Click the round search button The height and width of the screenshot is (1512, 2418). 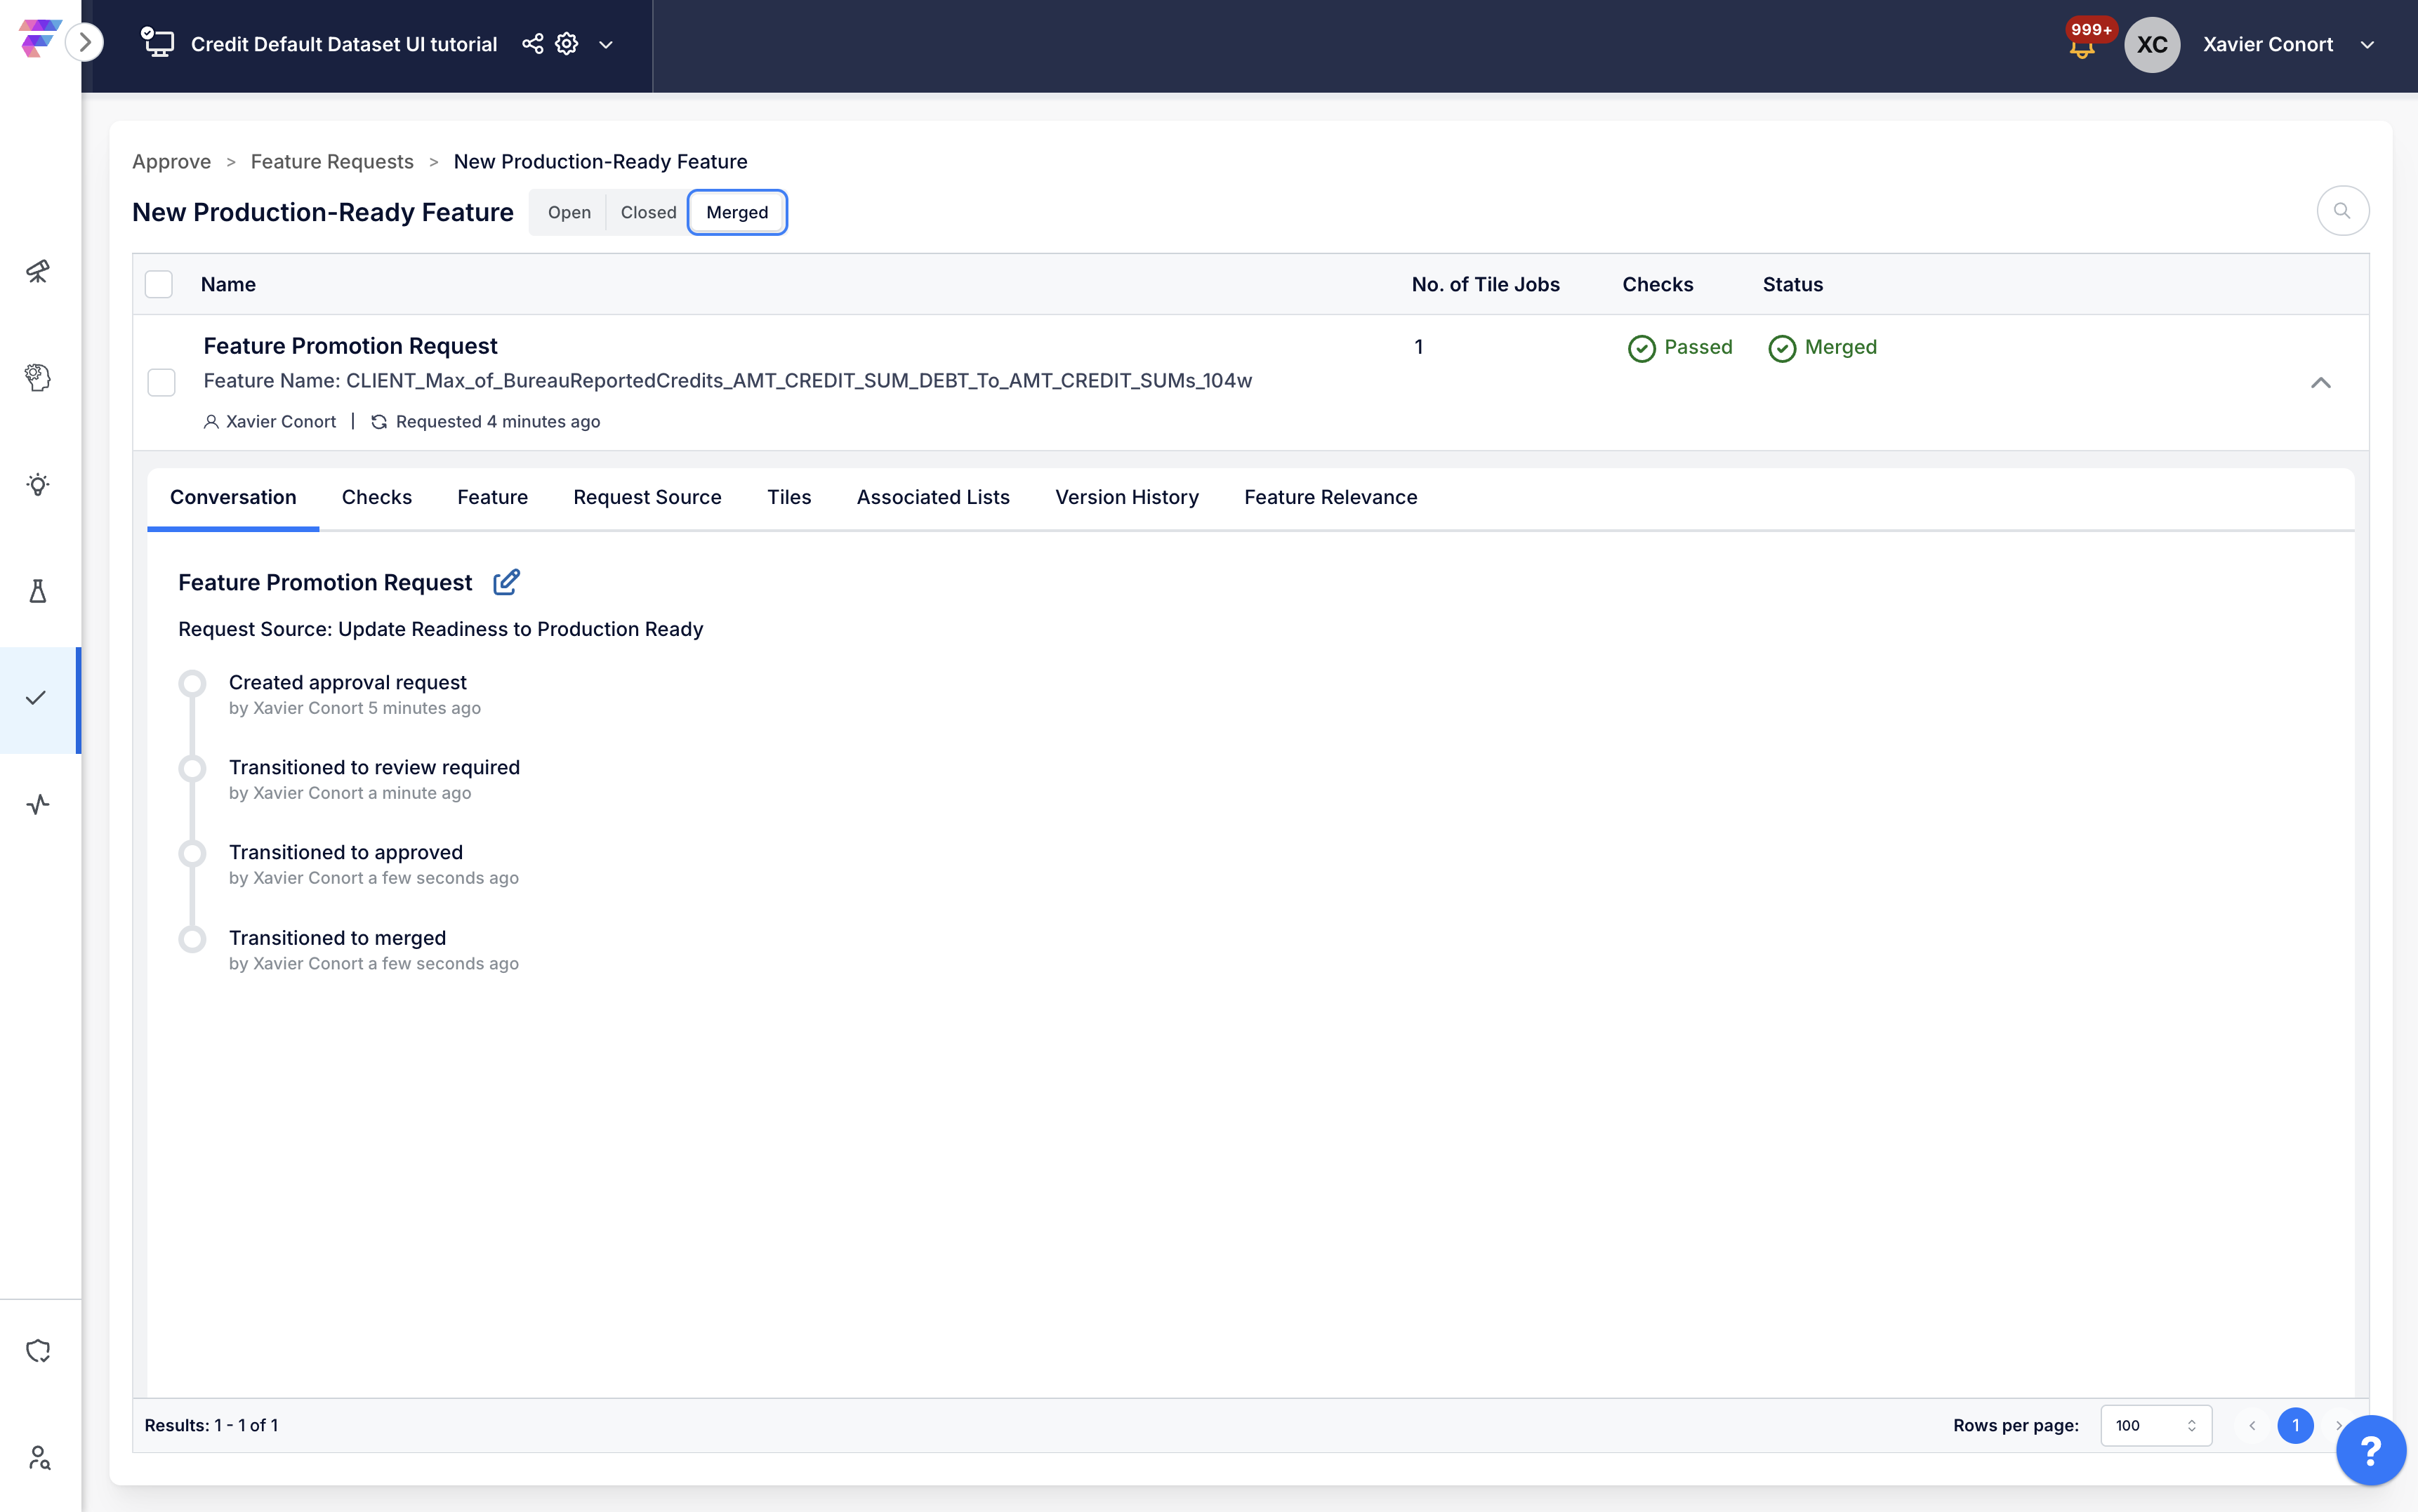point(2342,211)
